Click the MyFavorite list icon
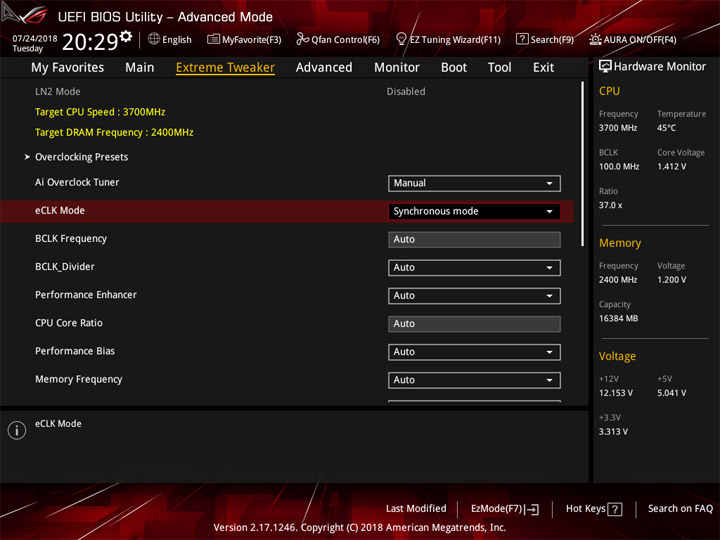 point(214,39)
